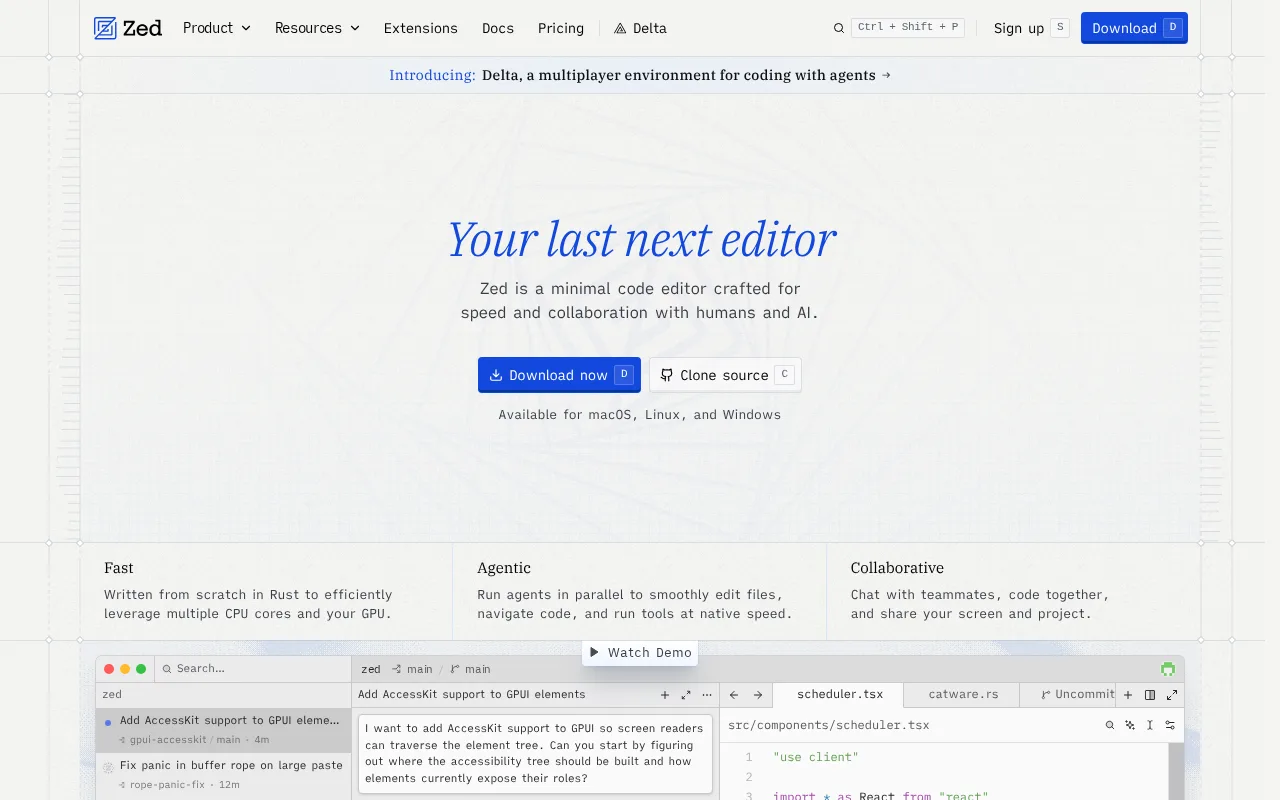Expand the Resources dropdown menu
Image resolution: width=1280 pixels, height=800 pixels.
pos(317,28)
